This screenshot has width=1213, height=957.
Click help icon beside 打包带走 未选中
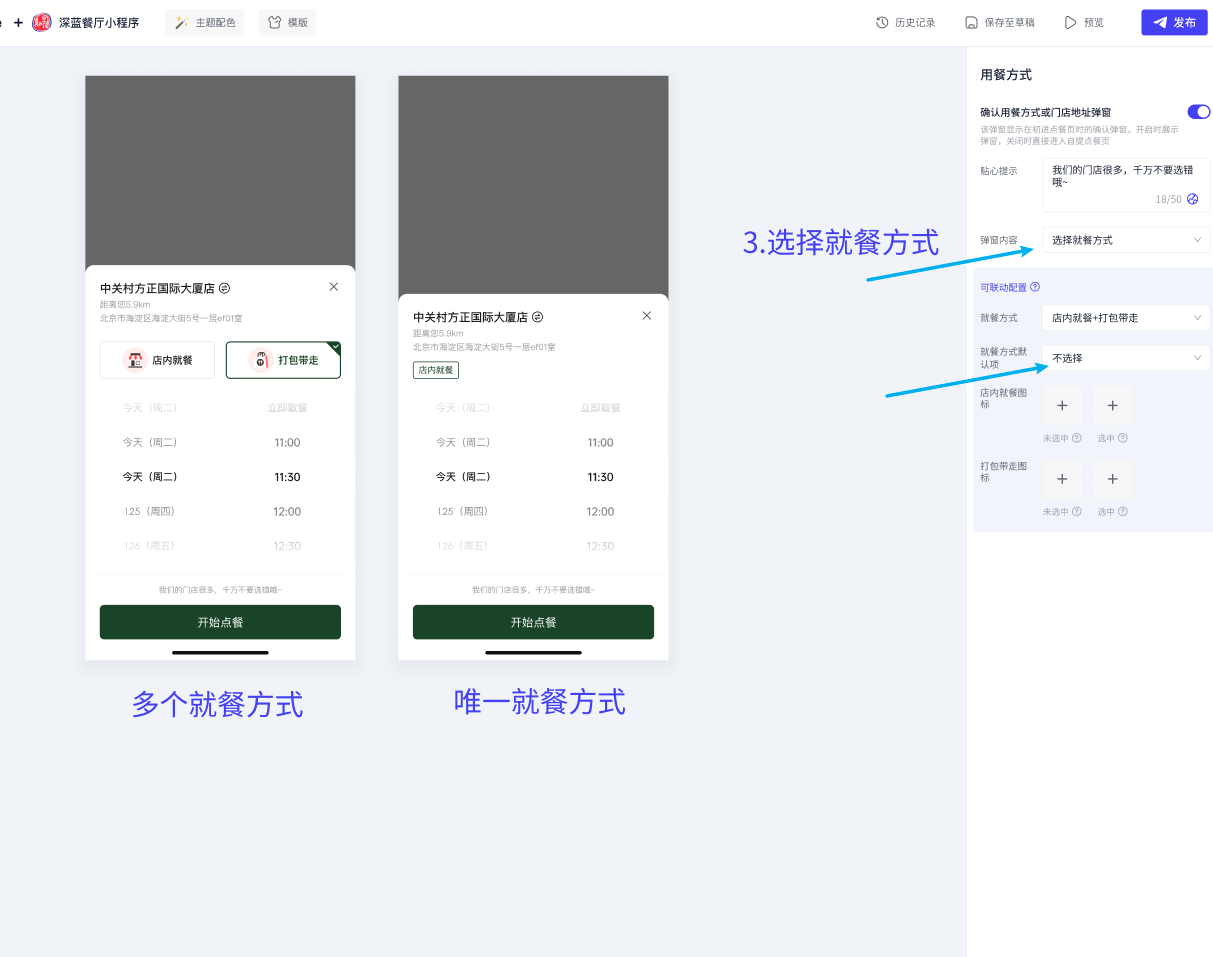coord(1077,512)
